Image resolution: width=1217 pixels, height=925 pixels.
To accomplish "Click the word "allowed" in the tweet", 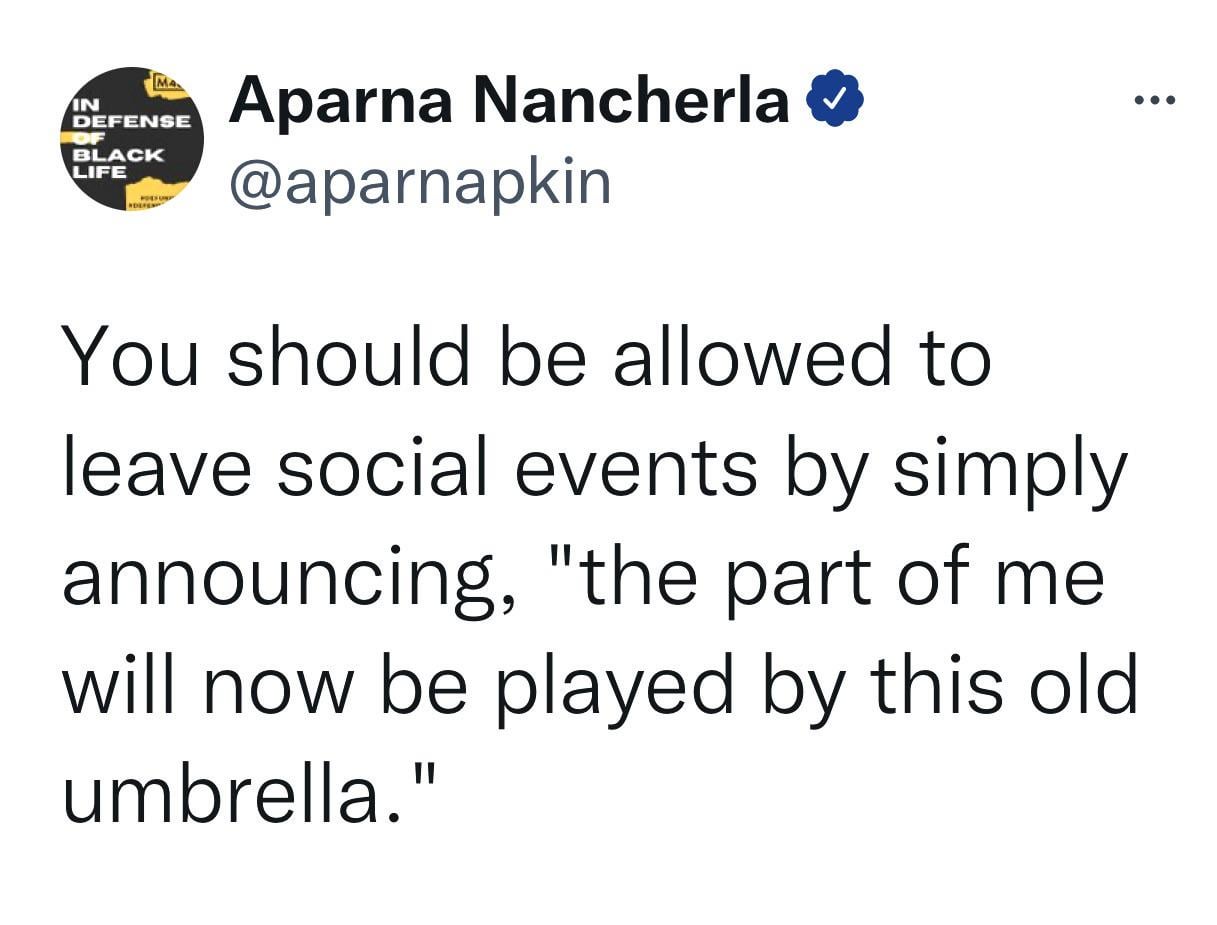I will (751, 358).
